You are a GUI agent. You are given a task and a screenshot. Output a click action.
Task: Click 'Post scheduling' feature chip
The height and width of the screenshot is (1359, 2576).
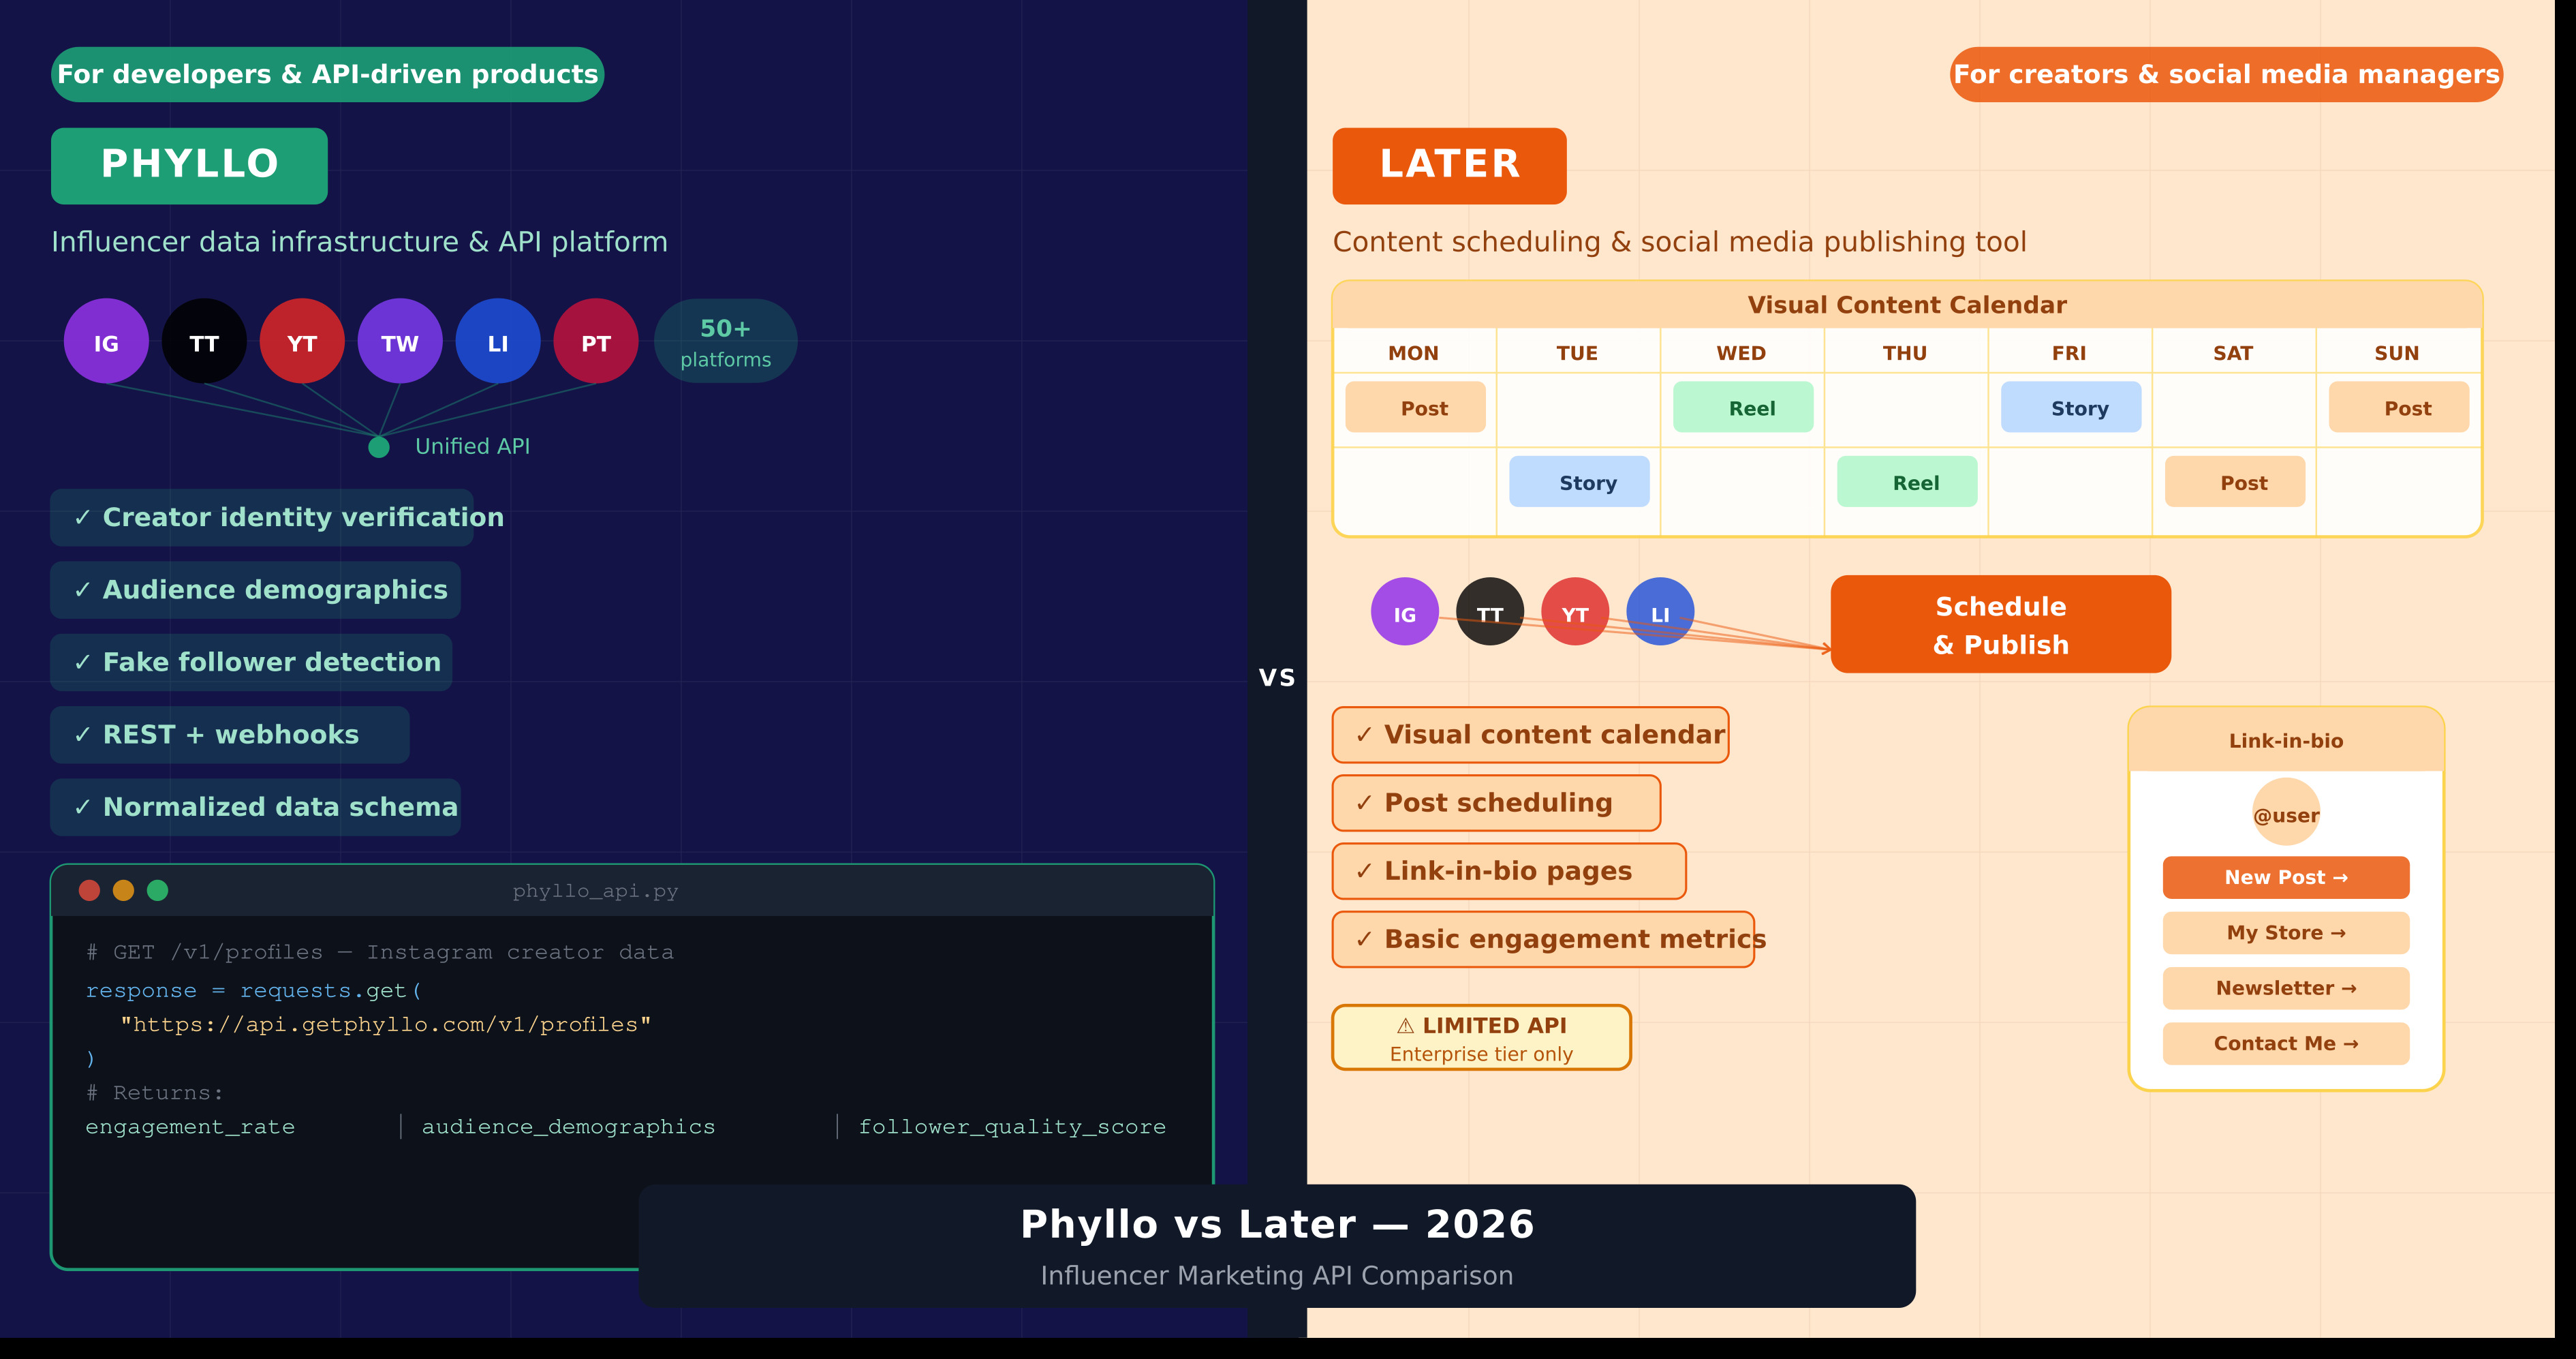pyautogui.click(x=1496, y=803)
